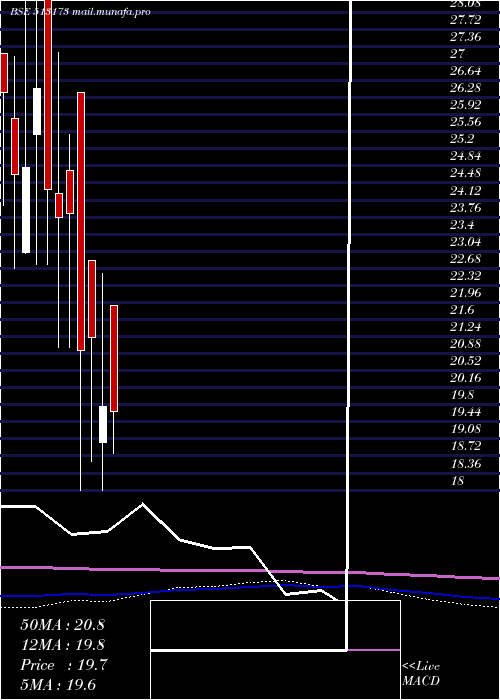Click the small white candlestick near 19.08

[103, 424]
